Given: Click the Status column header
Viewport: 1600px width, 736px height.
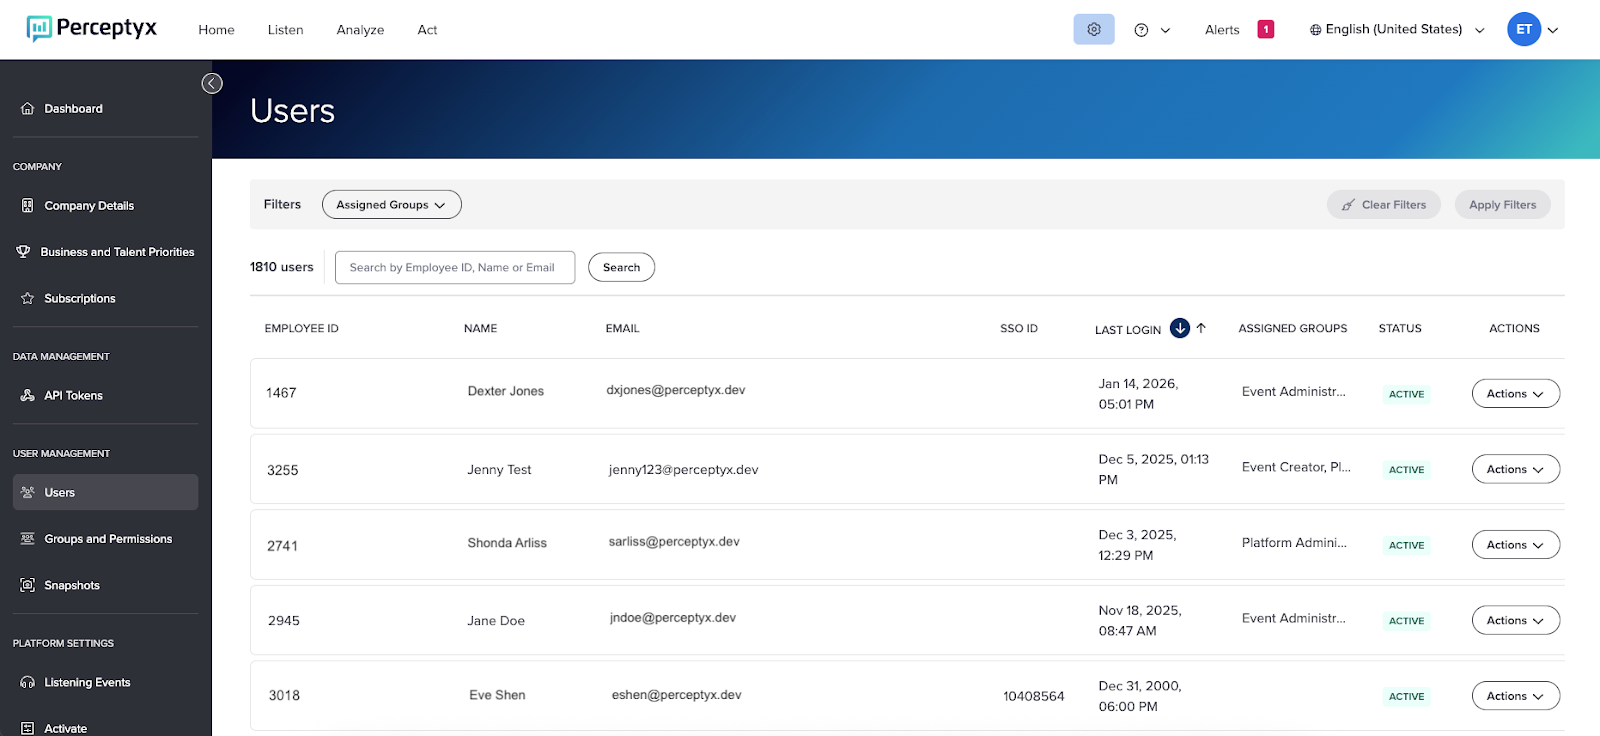Looking at the screenshot, I should pos(1400,328).
